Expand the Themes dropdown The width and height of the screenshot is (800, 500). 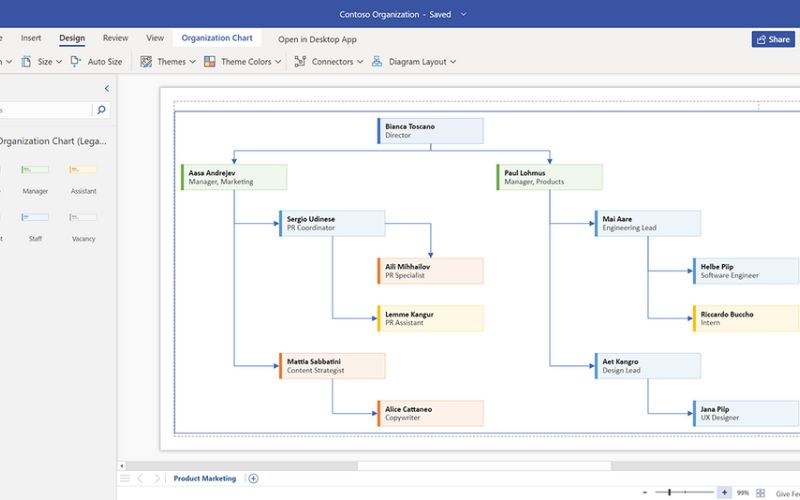pos(192,62)
